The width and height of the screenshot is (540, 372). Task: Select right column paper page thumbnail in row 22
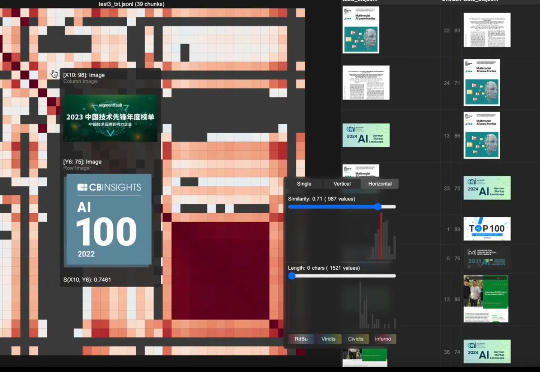point(487,30)
